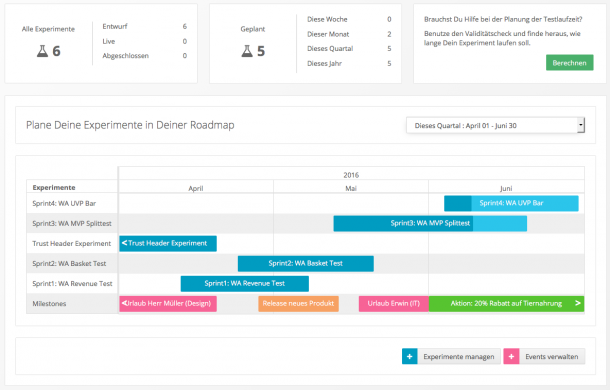Click right arrow on Aktion 20% Rabatt bar
The image size is (610, 390).
point(578,303)
